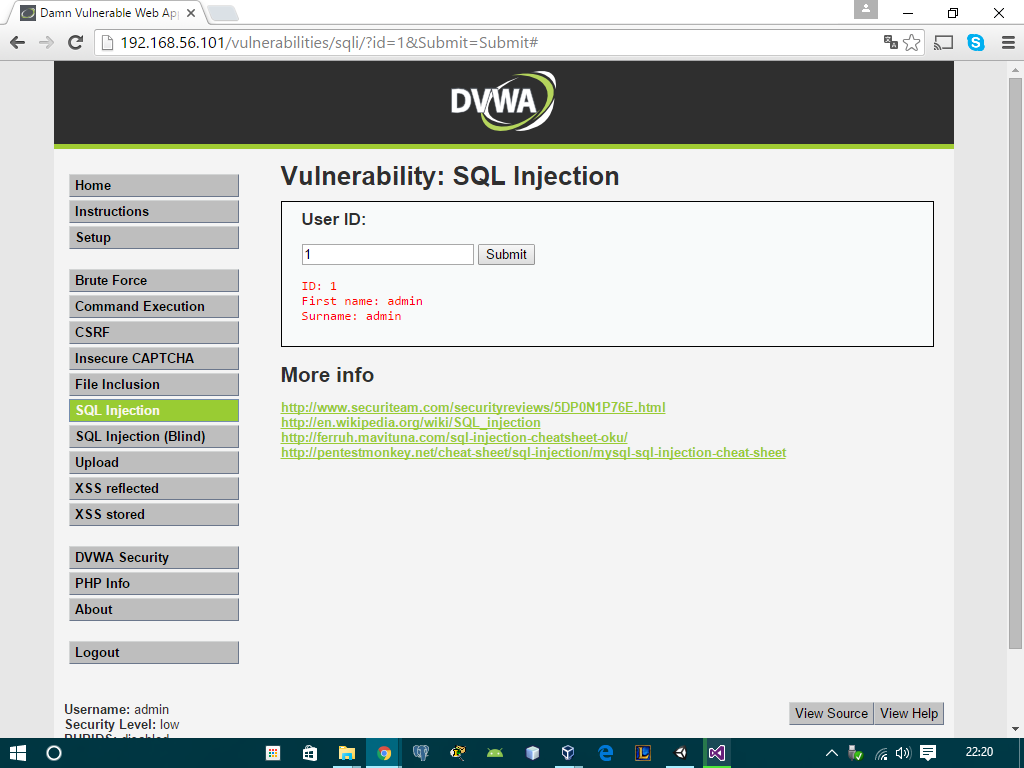
Task: Open the Chrome menu
Action: [1010, 43]
